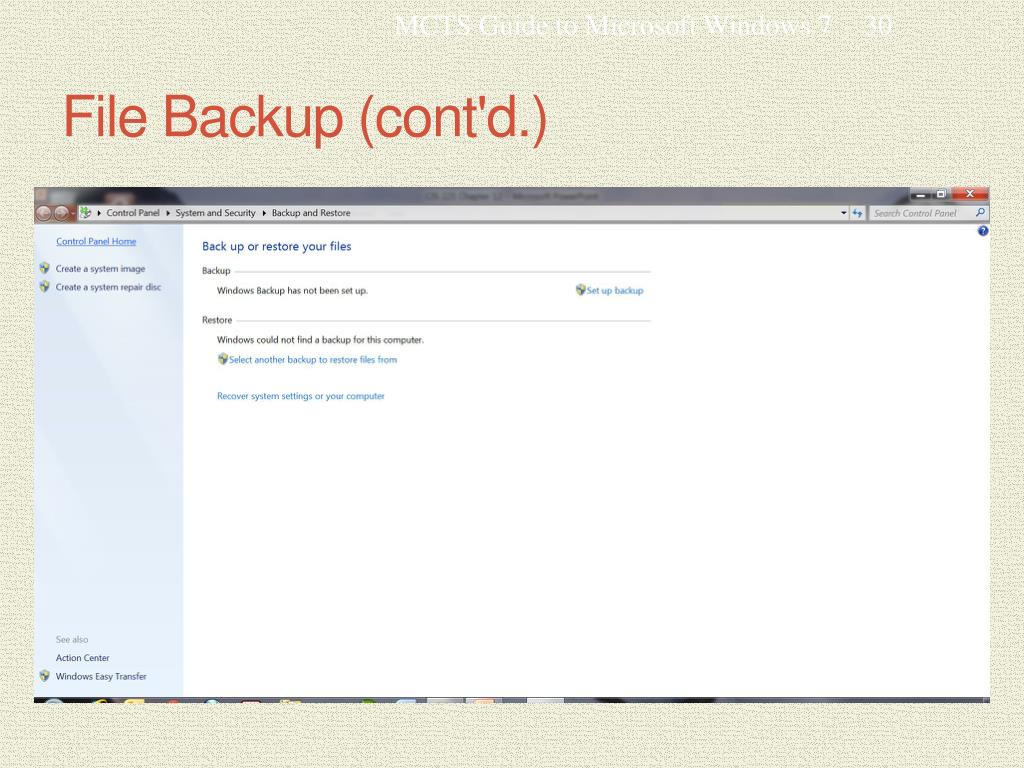Viewport: 1024px width, 768px height.
Task: Click the refresh button beside address bar
Action: pos(857,213)
